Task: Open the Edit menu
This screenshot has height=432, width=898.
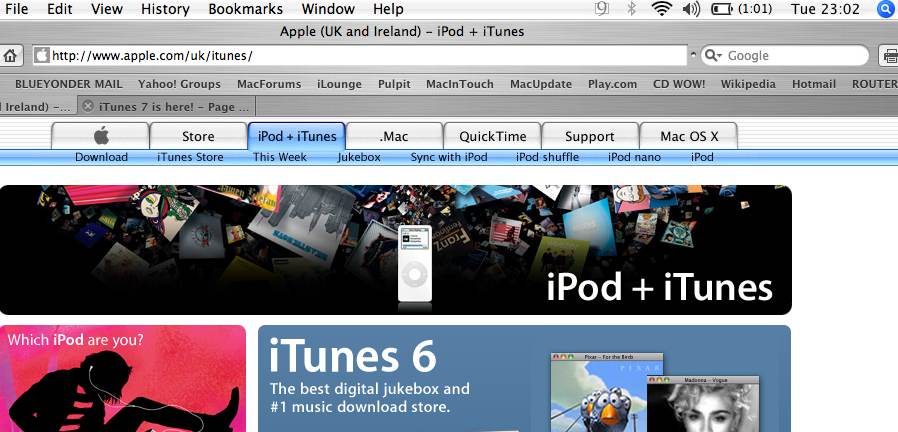Action: (60, 9)
